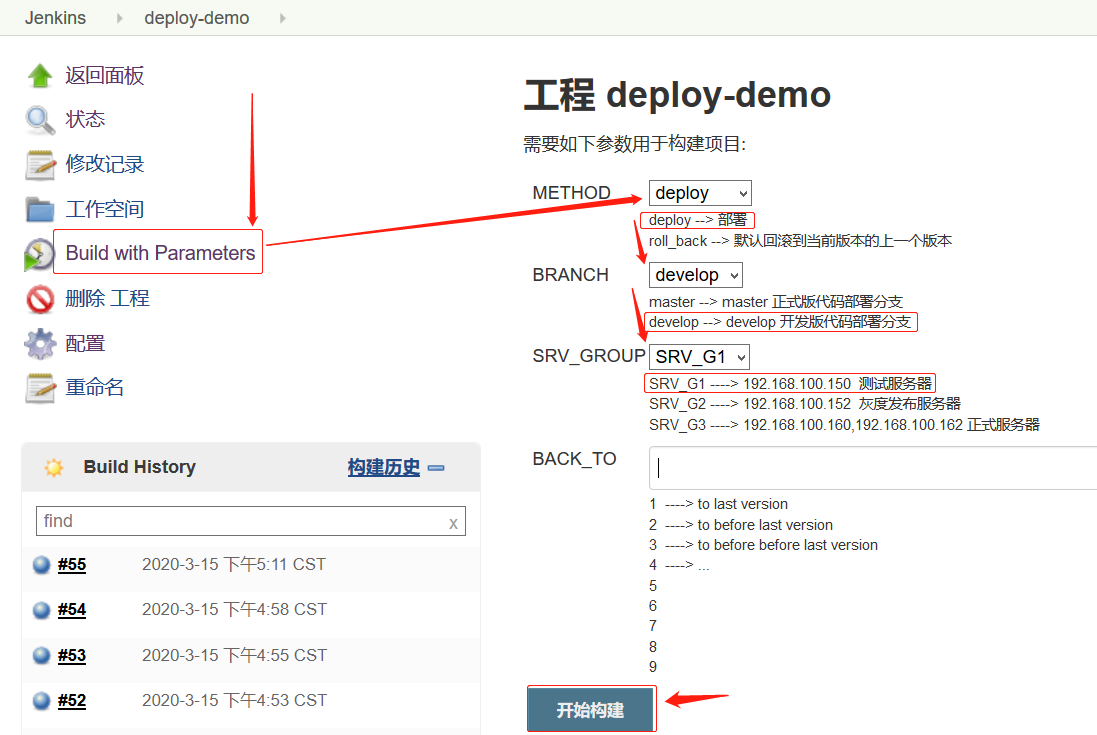Click the folder workspace icon
1097x735 pixels.
pos(40,209)
